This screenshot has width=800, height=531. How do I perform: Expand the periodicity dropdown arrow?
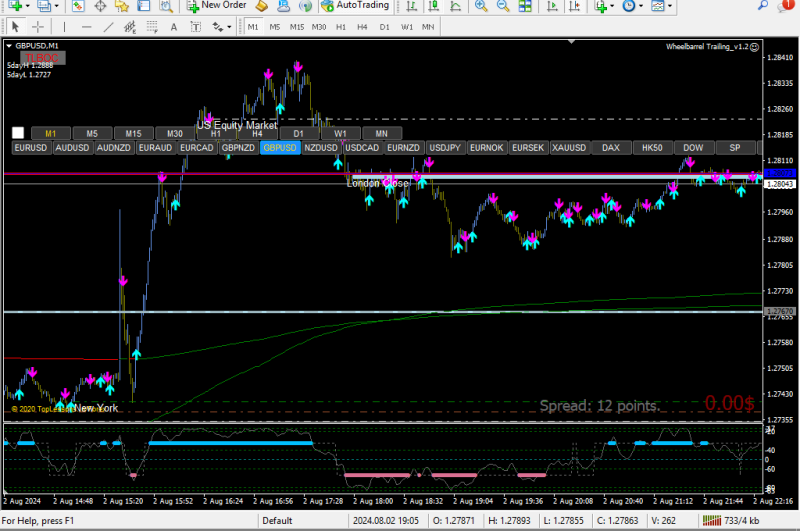point(641,6)
